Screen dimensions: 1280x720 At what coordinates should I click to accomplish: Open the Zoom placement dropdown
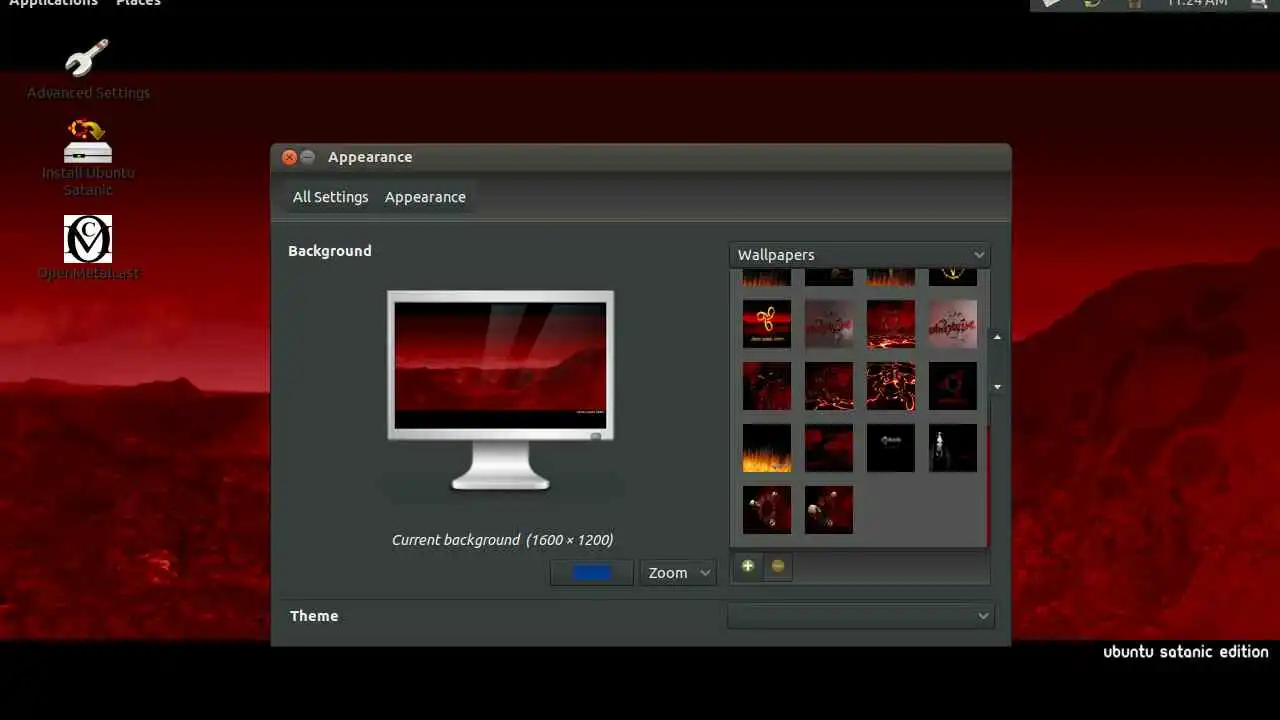click(678, 573)
